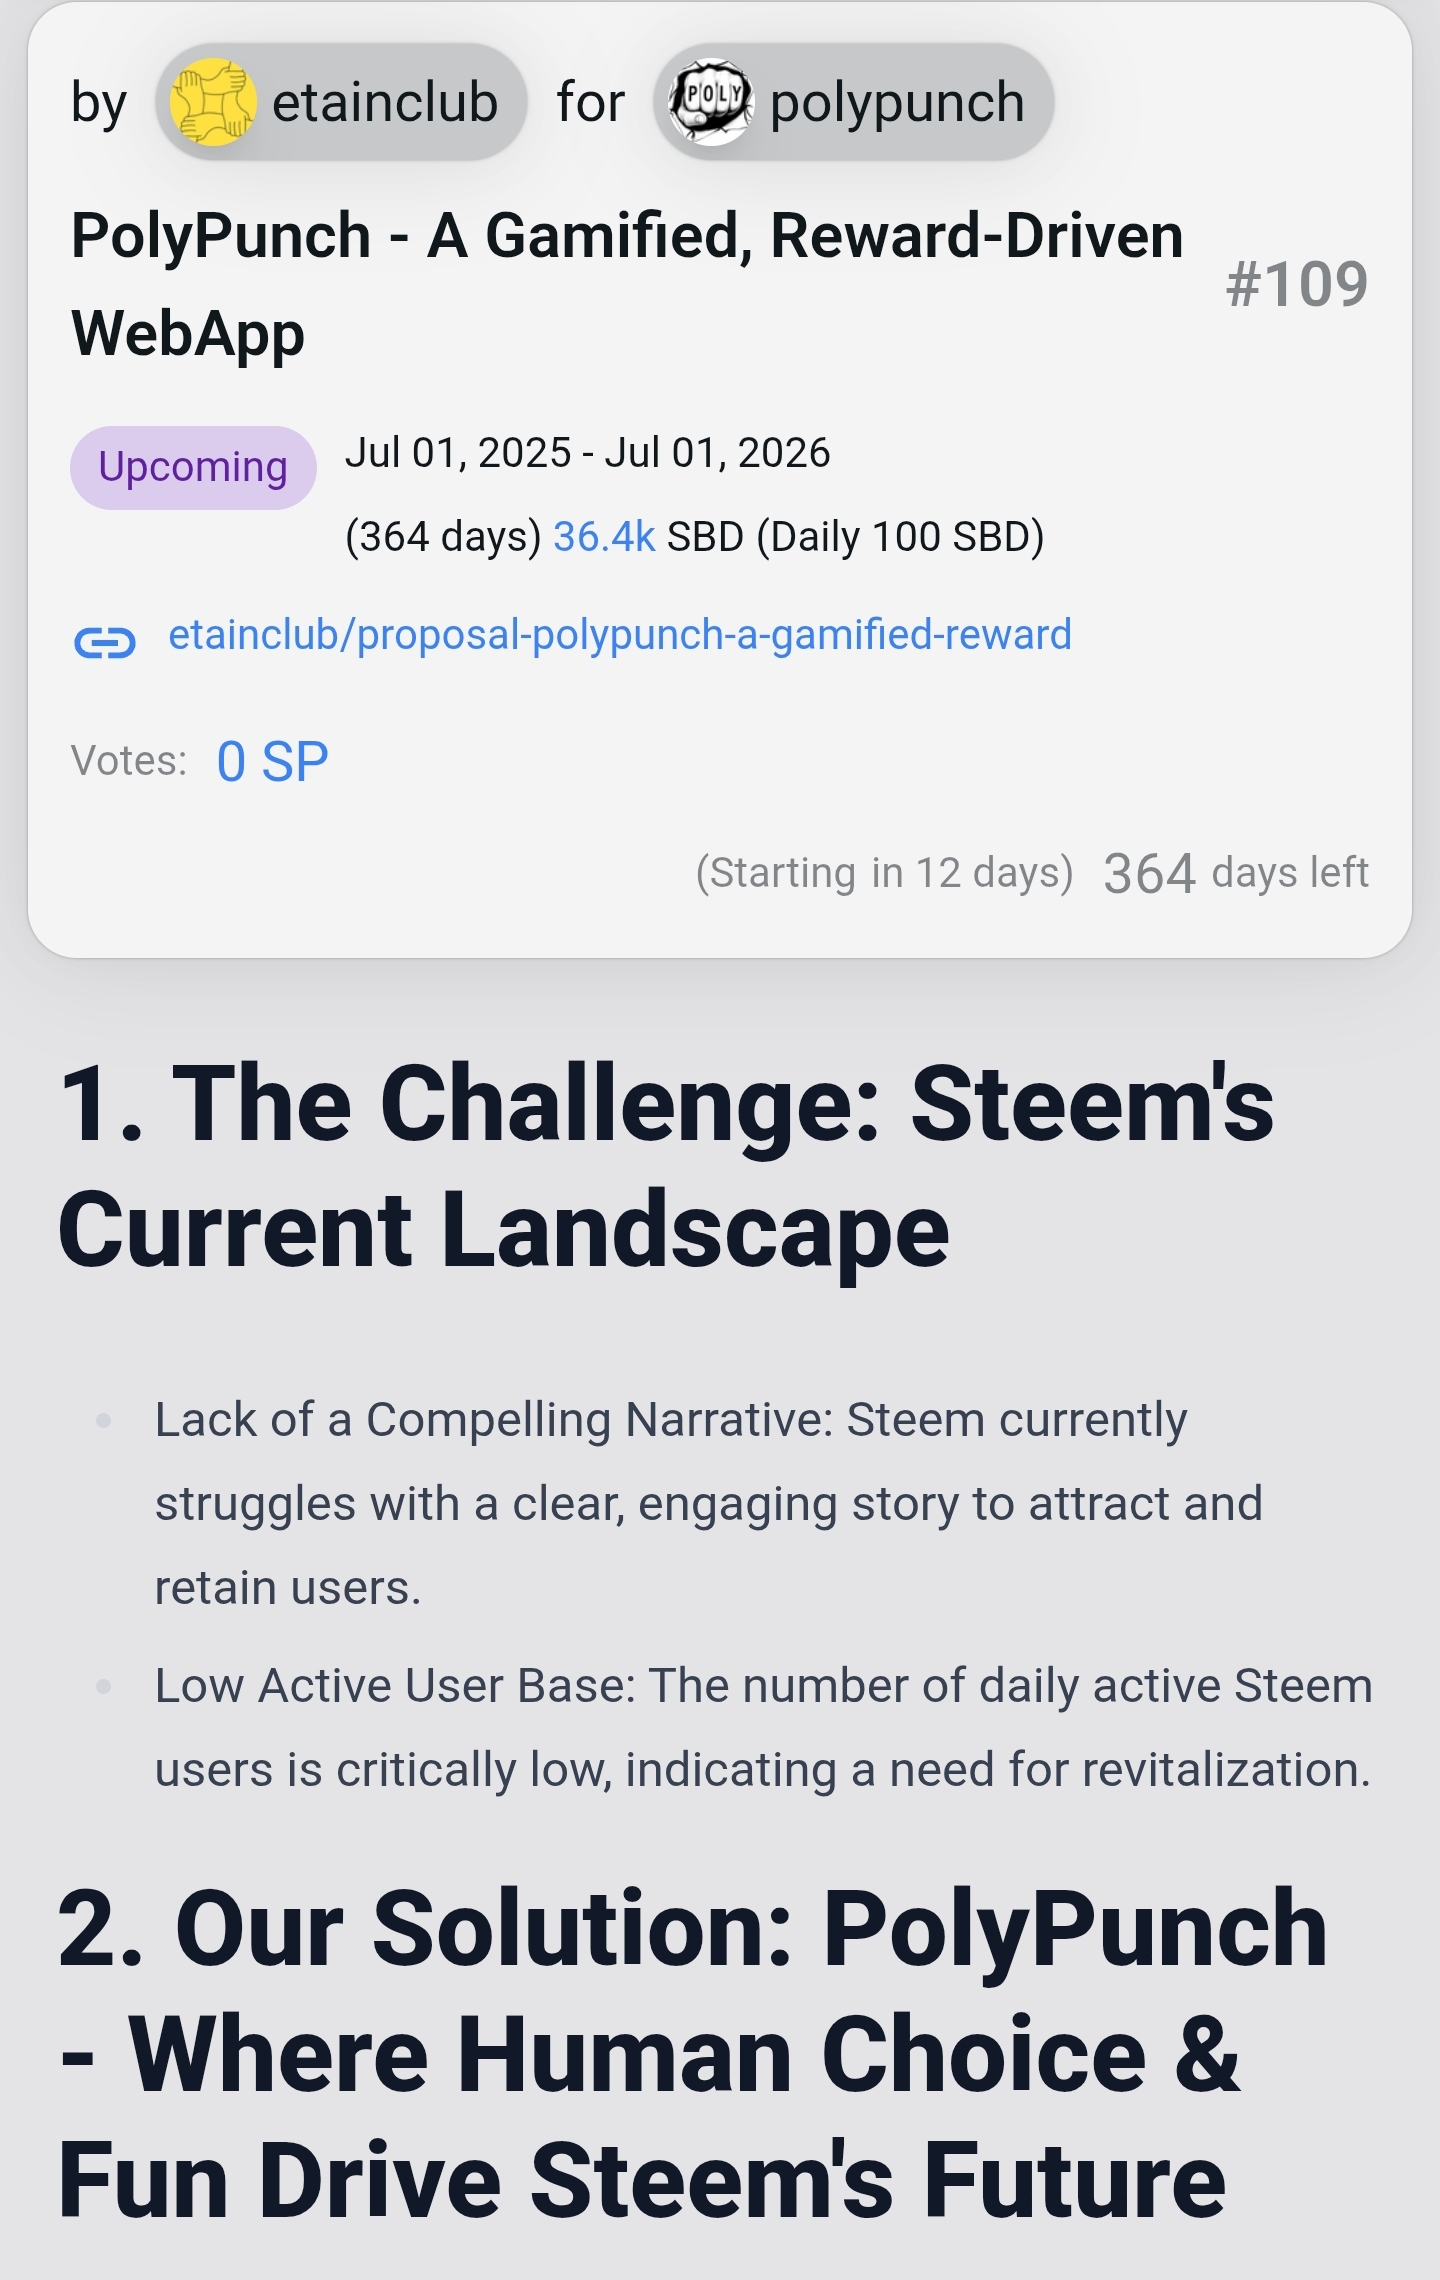
Task: Tap the Our Solution: PolyPunch heading
Action: [692, 2054]
